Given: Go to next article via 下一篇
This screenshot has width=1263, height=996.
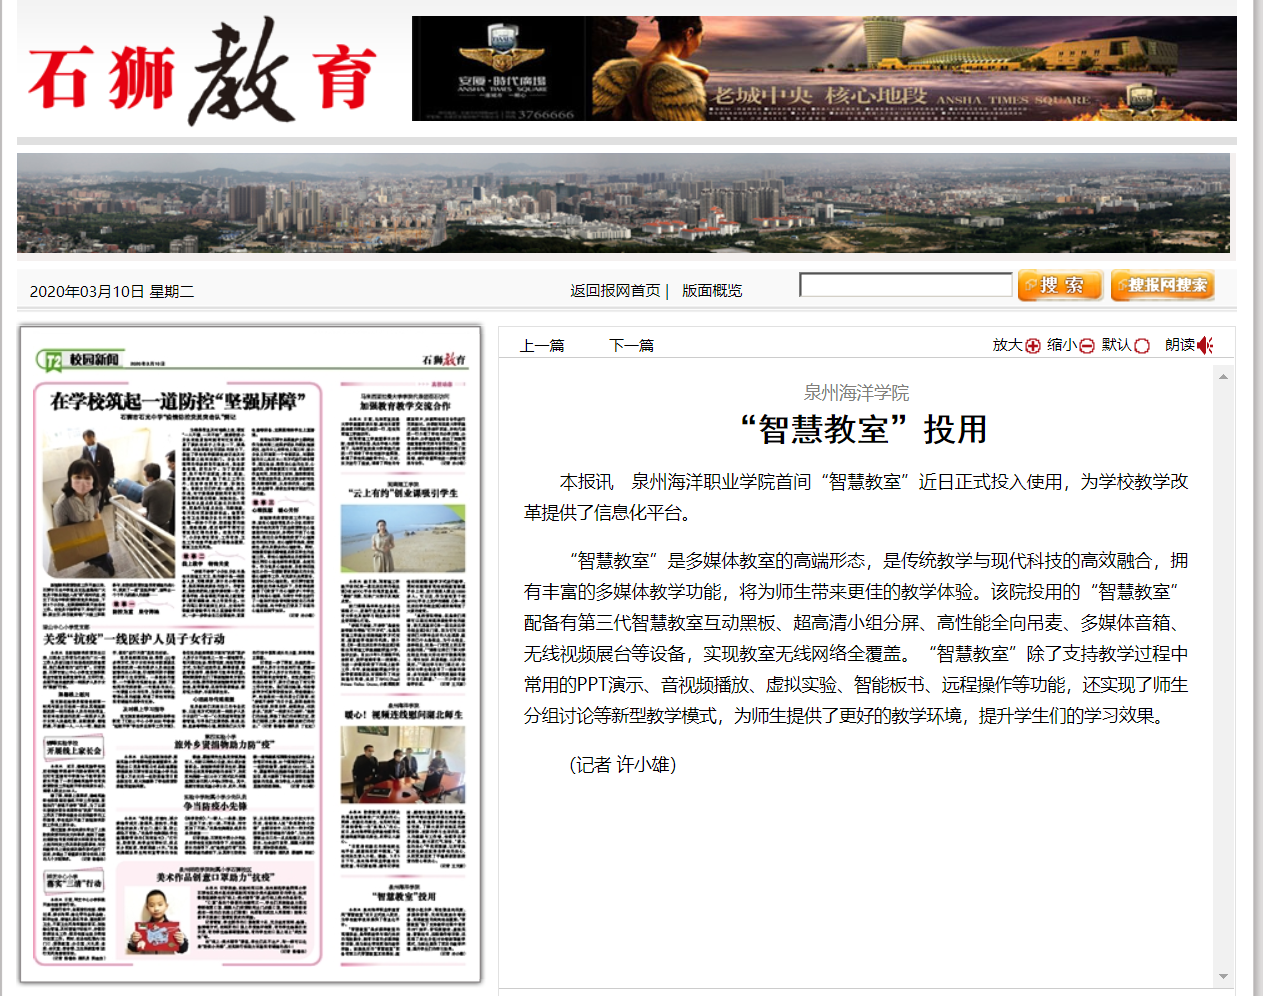Looking at the screenshot, I should (x=631, y=346).
